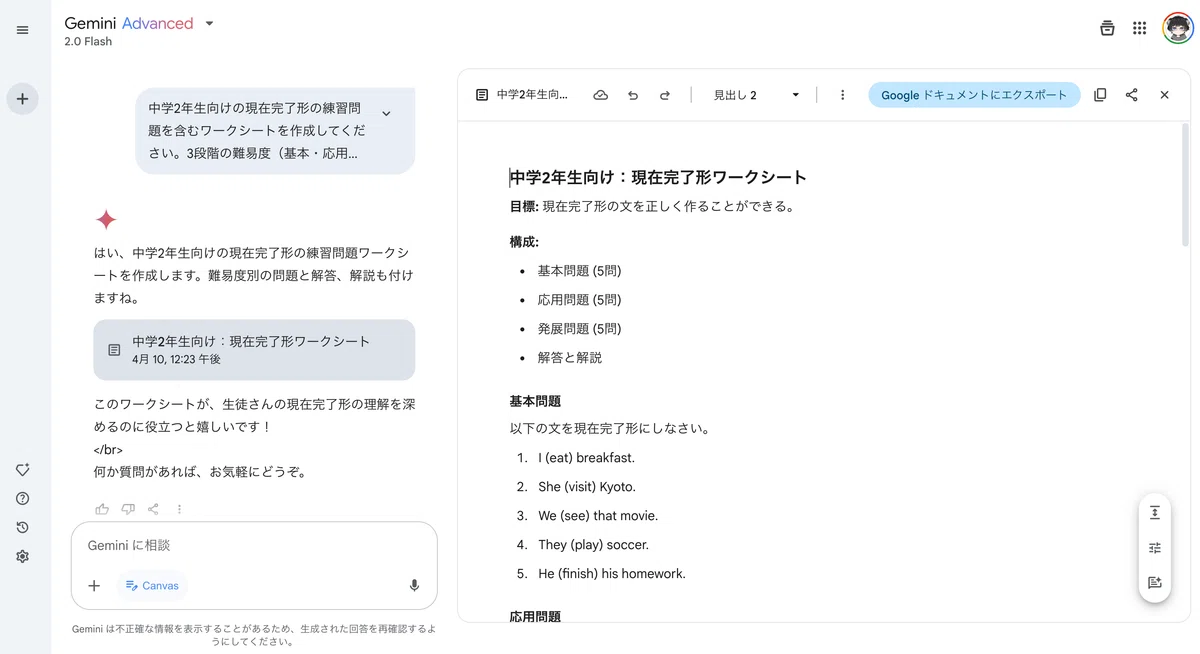Open canvas toolbar more options menu
This screenshot has width=1200, height=654.
click(842, 95)
